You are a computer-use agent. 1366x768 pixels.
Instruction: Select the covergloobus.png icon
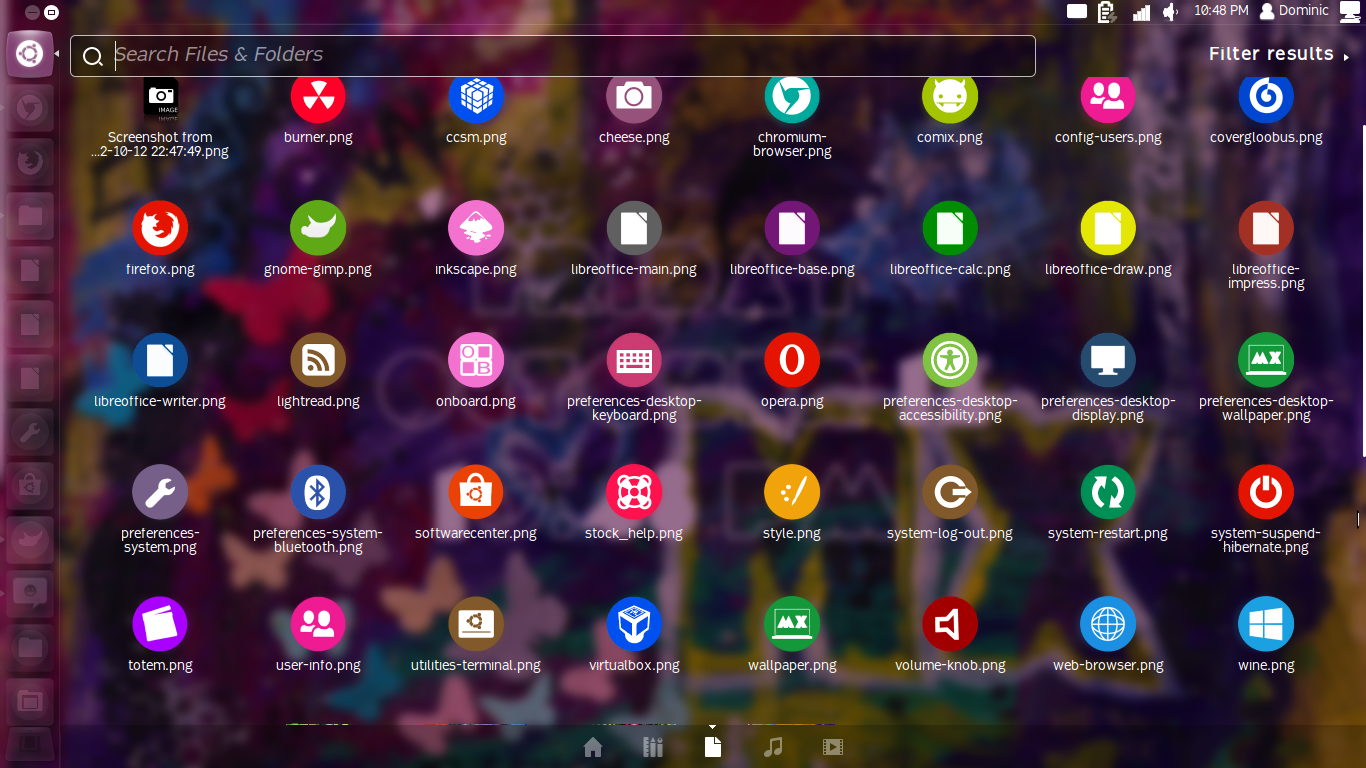(x=1266, y=98)
